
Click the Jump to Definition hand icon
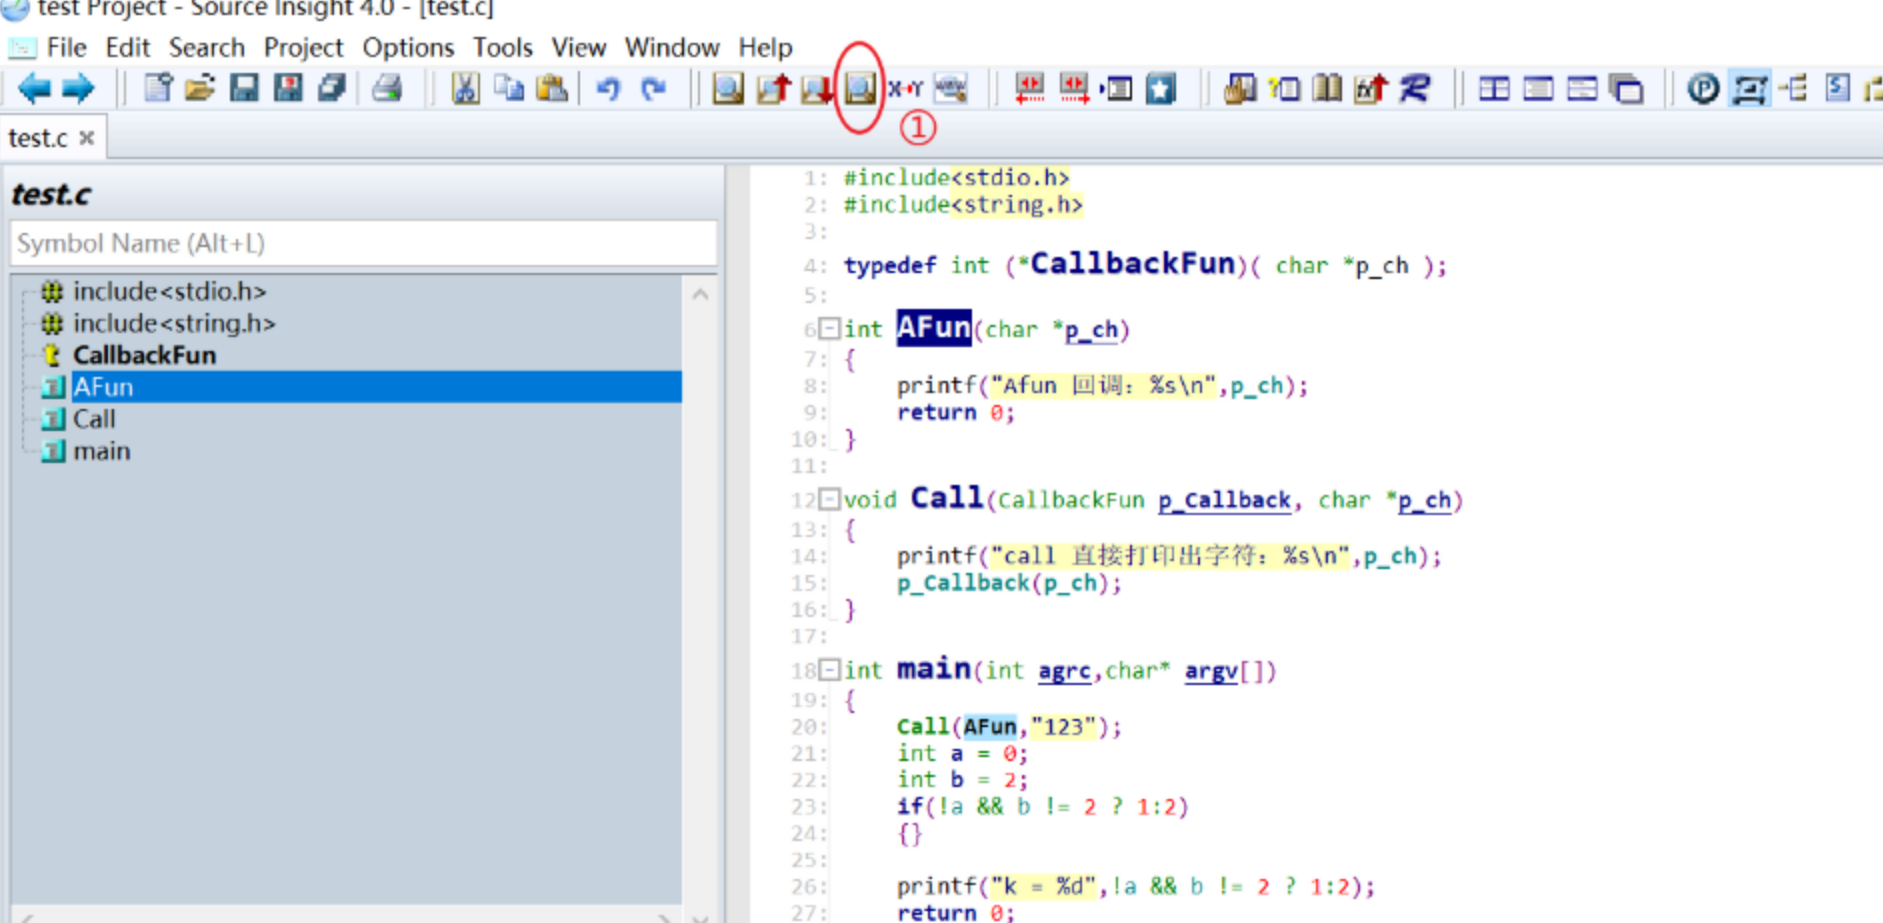(1240, 89)
